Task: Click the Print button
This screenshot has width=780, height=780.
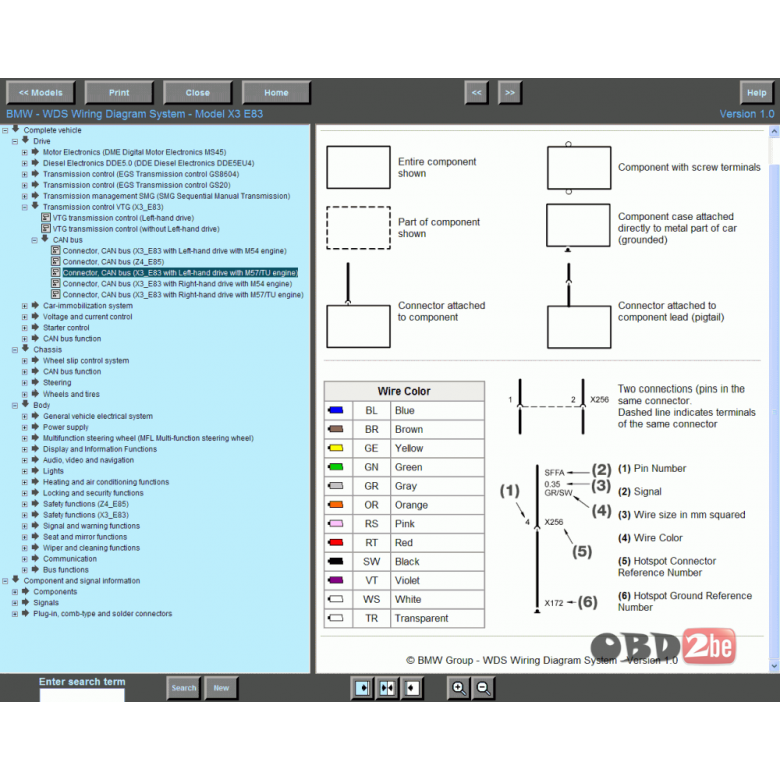Action: pos(119,93)
